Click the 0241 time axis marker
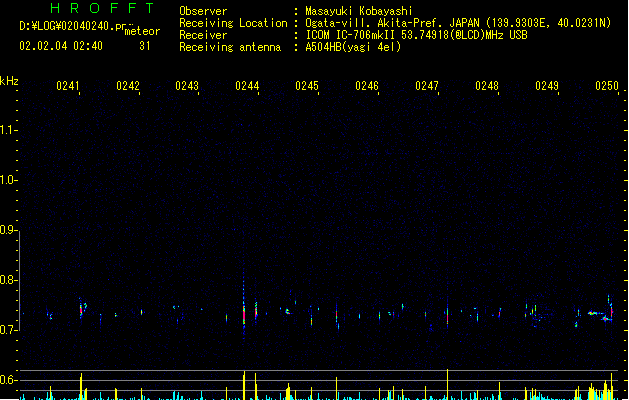This screenshot has height=400, width=629. tap(68, 86)
